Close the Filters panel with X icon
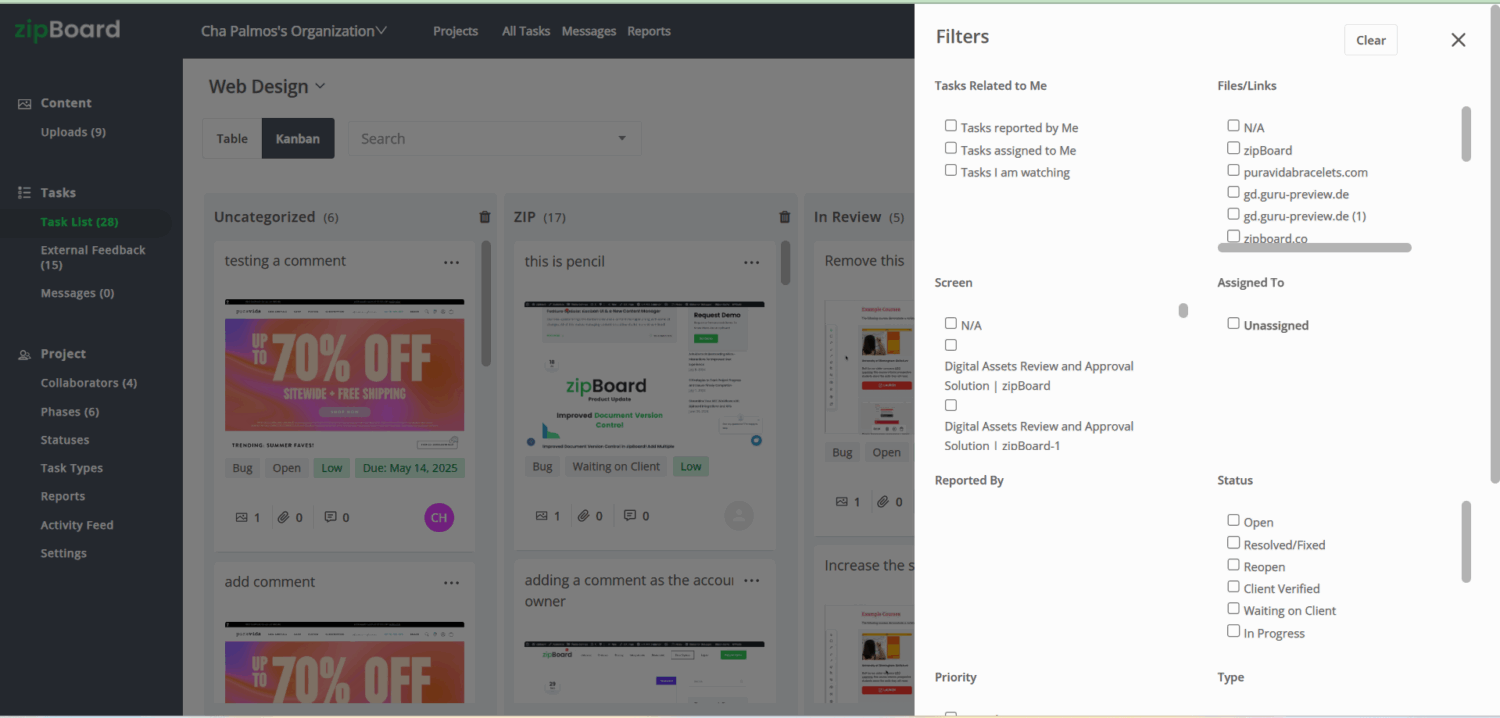1500x718 pixels. coord(1458,40)
